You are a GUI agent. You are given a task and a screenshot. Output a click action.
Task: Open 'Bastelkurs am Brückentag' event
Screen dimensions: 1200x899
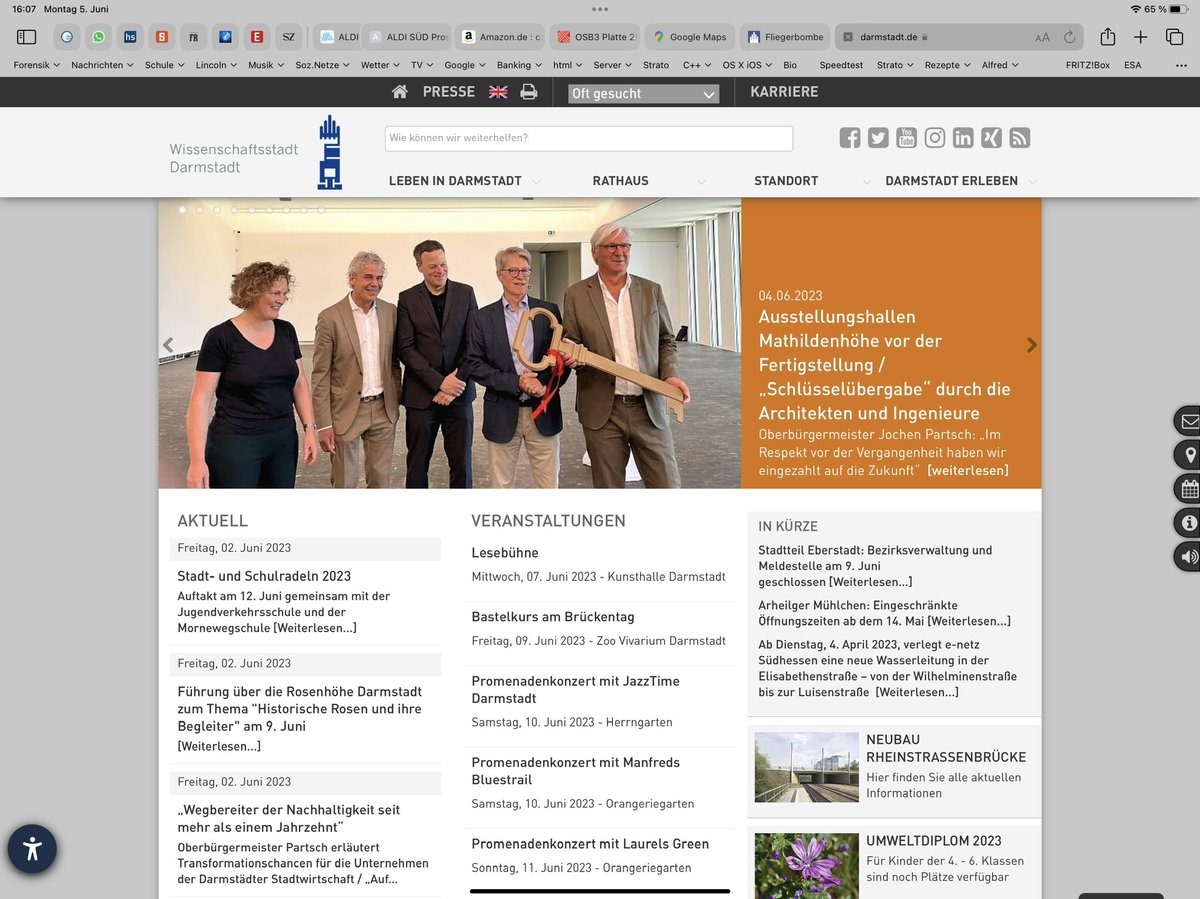[x=553, y=617]
